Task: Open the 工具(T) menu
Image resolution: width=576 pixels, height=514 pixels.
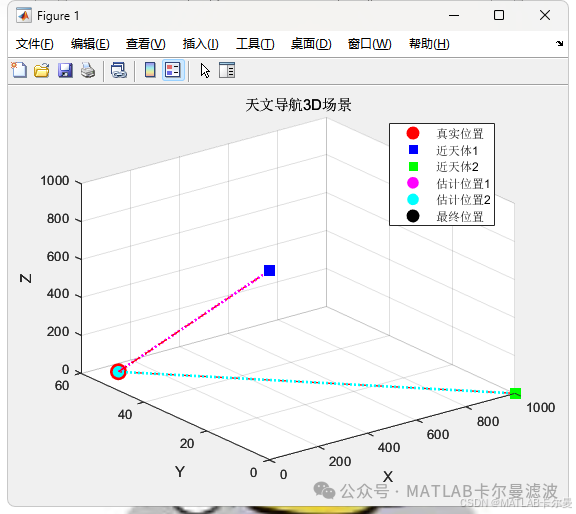Action: tap(255, 44)
